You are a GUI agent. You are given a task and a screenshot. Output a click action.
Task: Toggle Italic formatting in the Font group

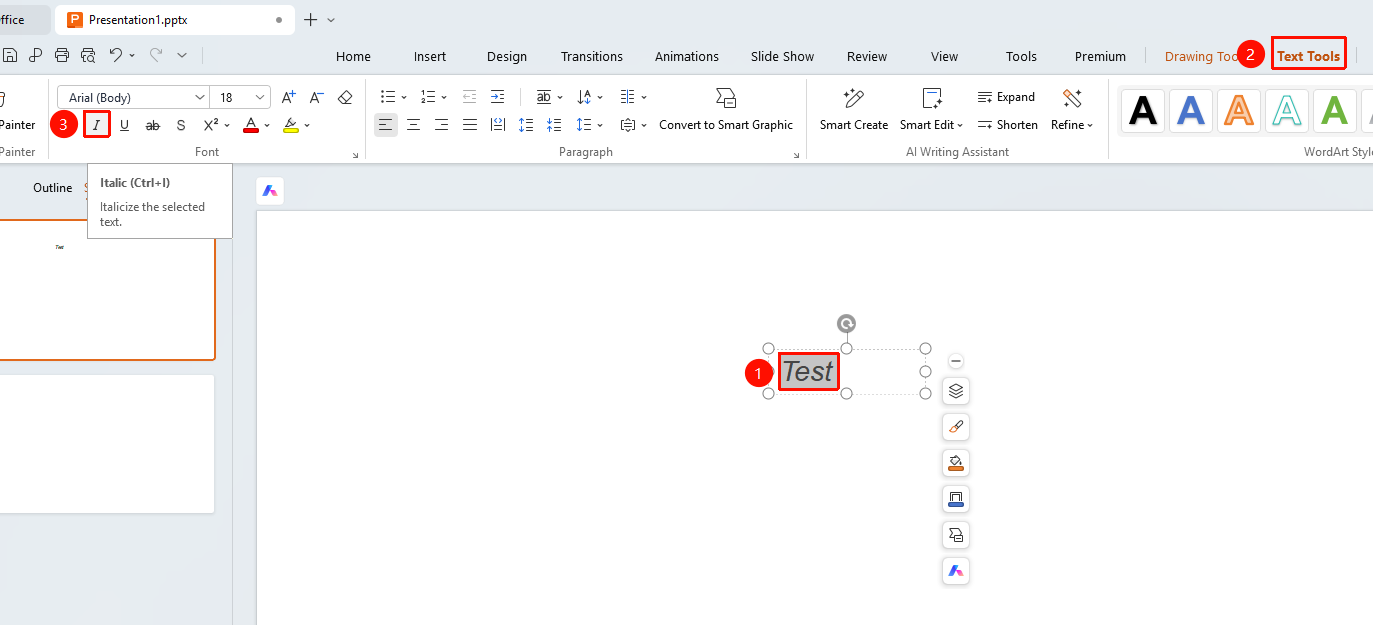(97, 125)
